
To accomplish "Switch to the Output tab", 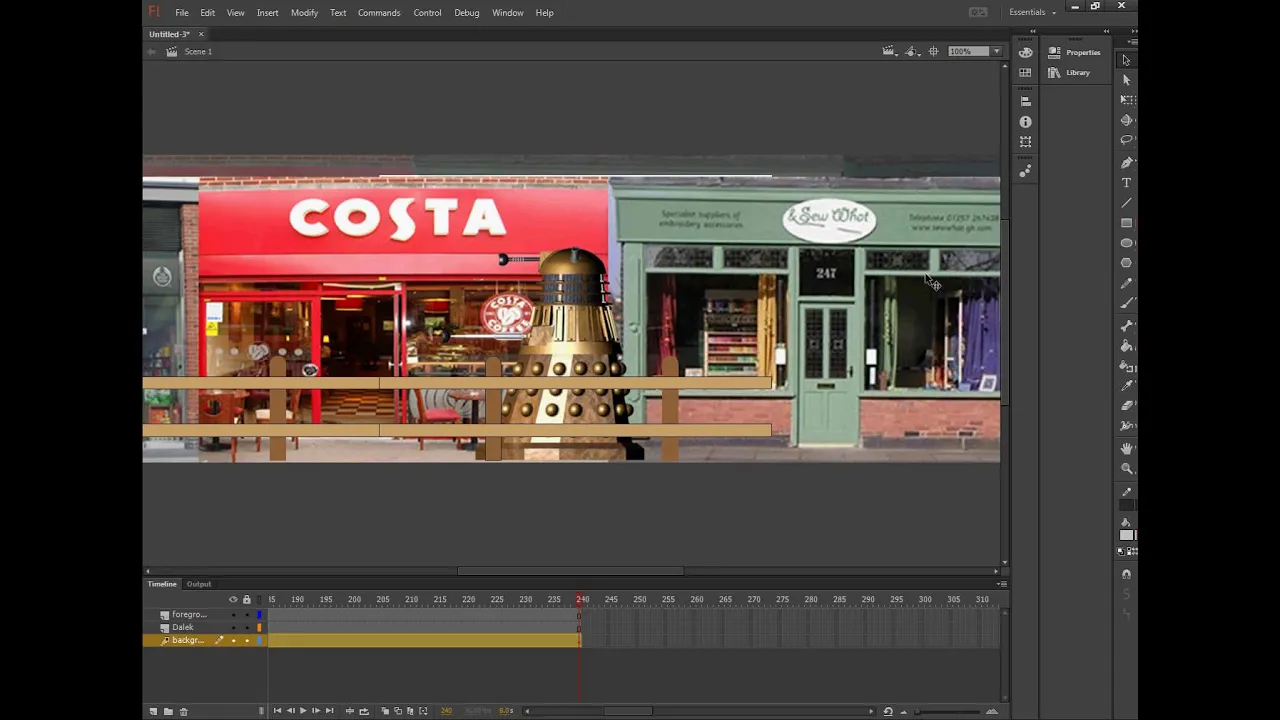I will pos(199,584).
